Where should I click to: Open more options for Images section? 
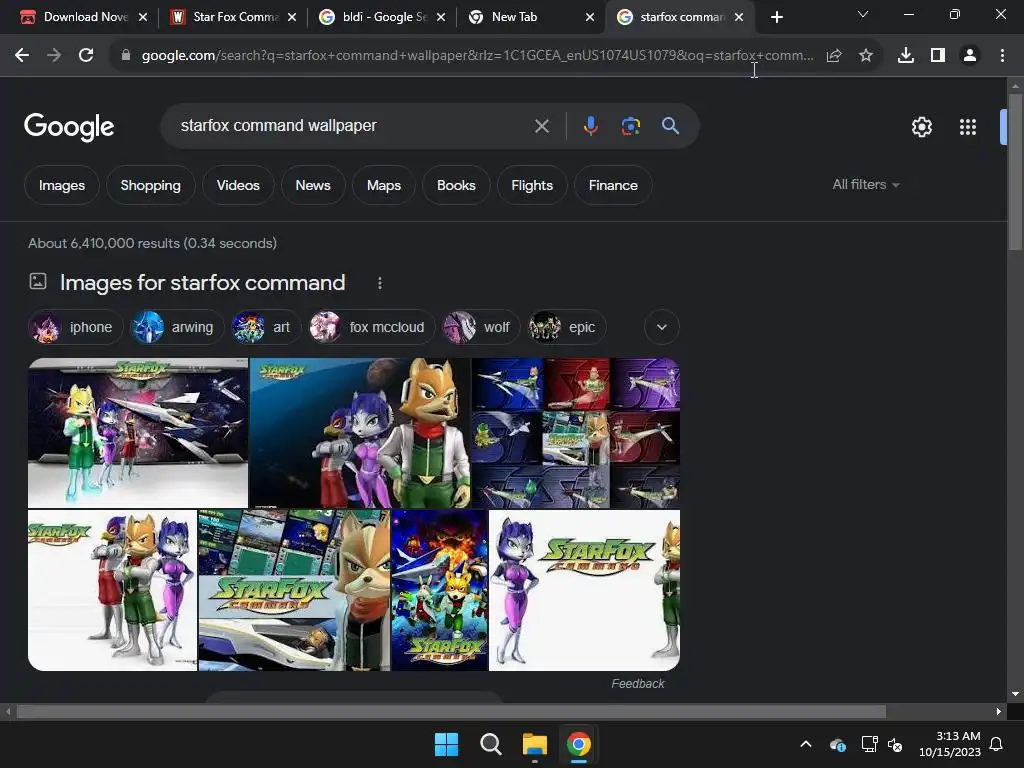coord(379,283)
